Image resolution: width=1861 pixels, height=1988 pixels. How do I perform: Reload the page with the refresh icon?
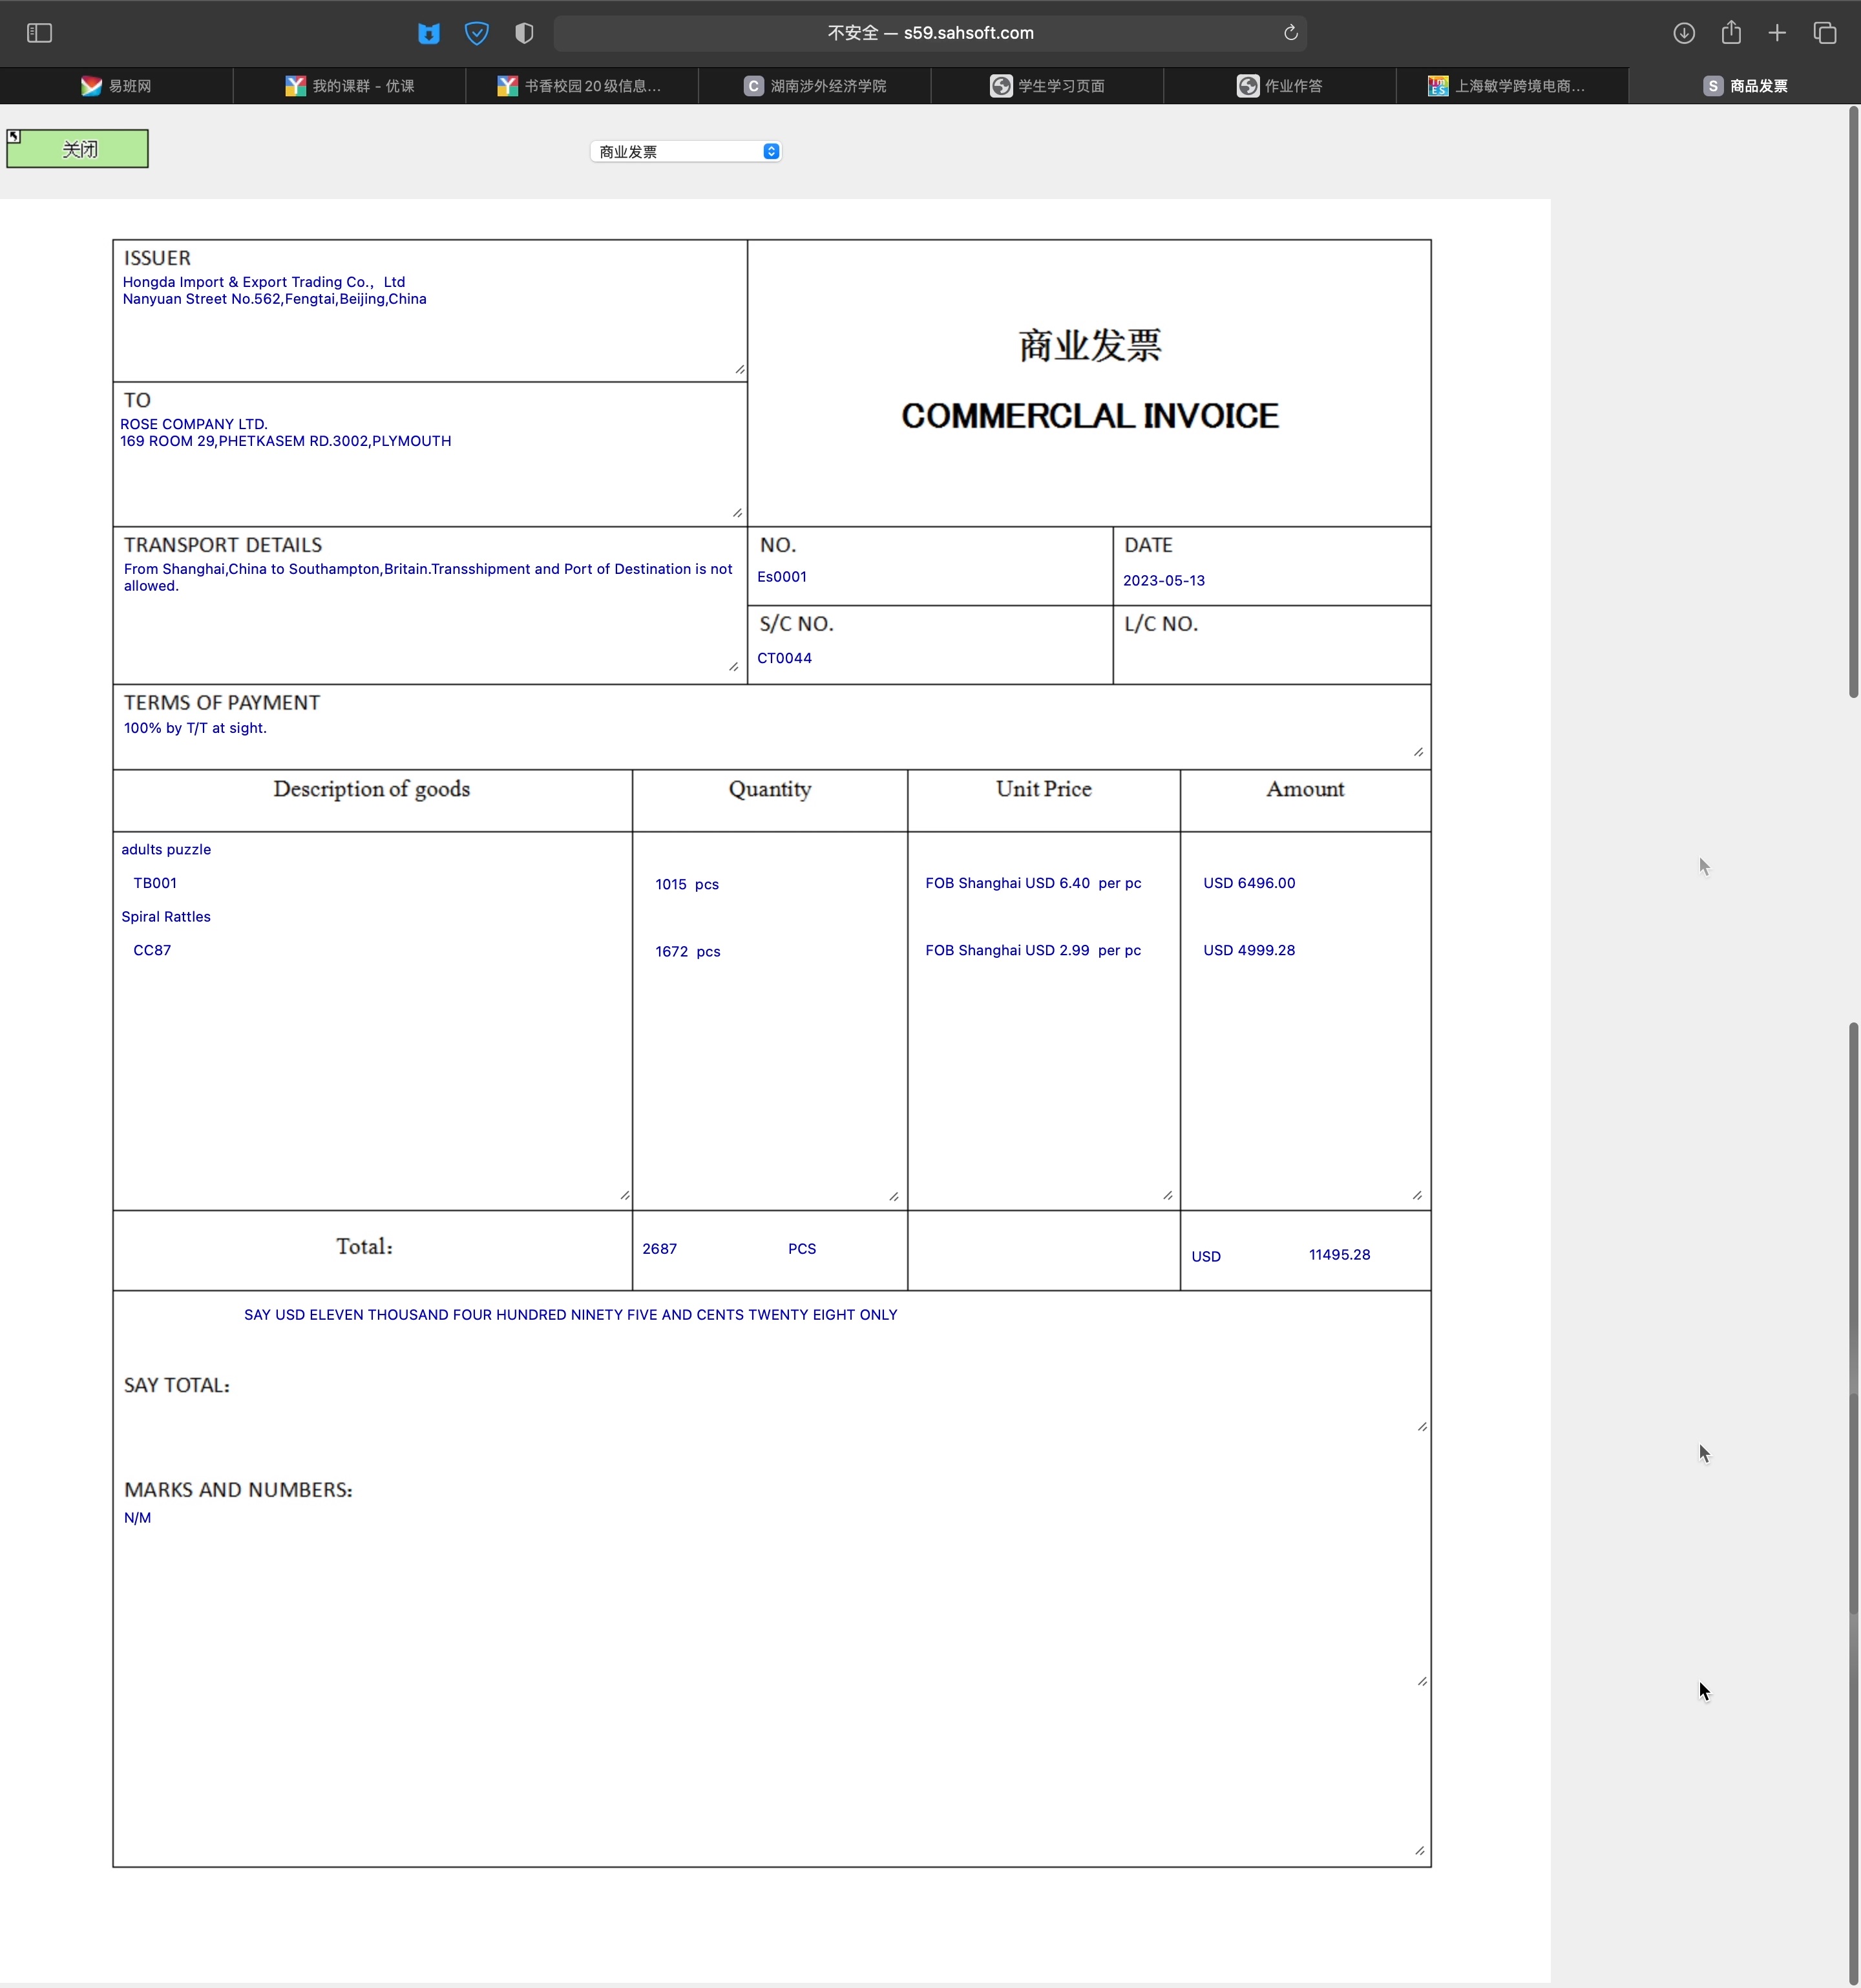coord(1291,33)
